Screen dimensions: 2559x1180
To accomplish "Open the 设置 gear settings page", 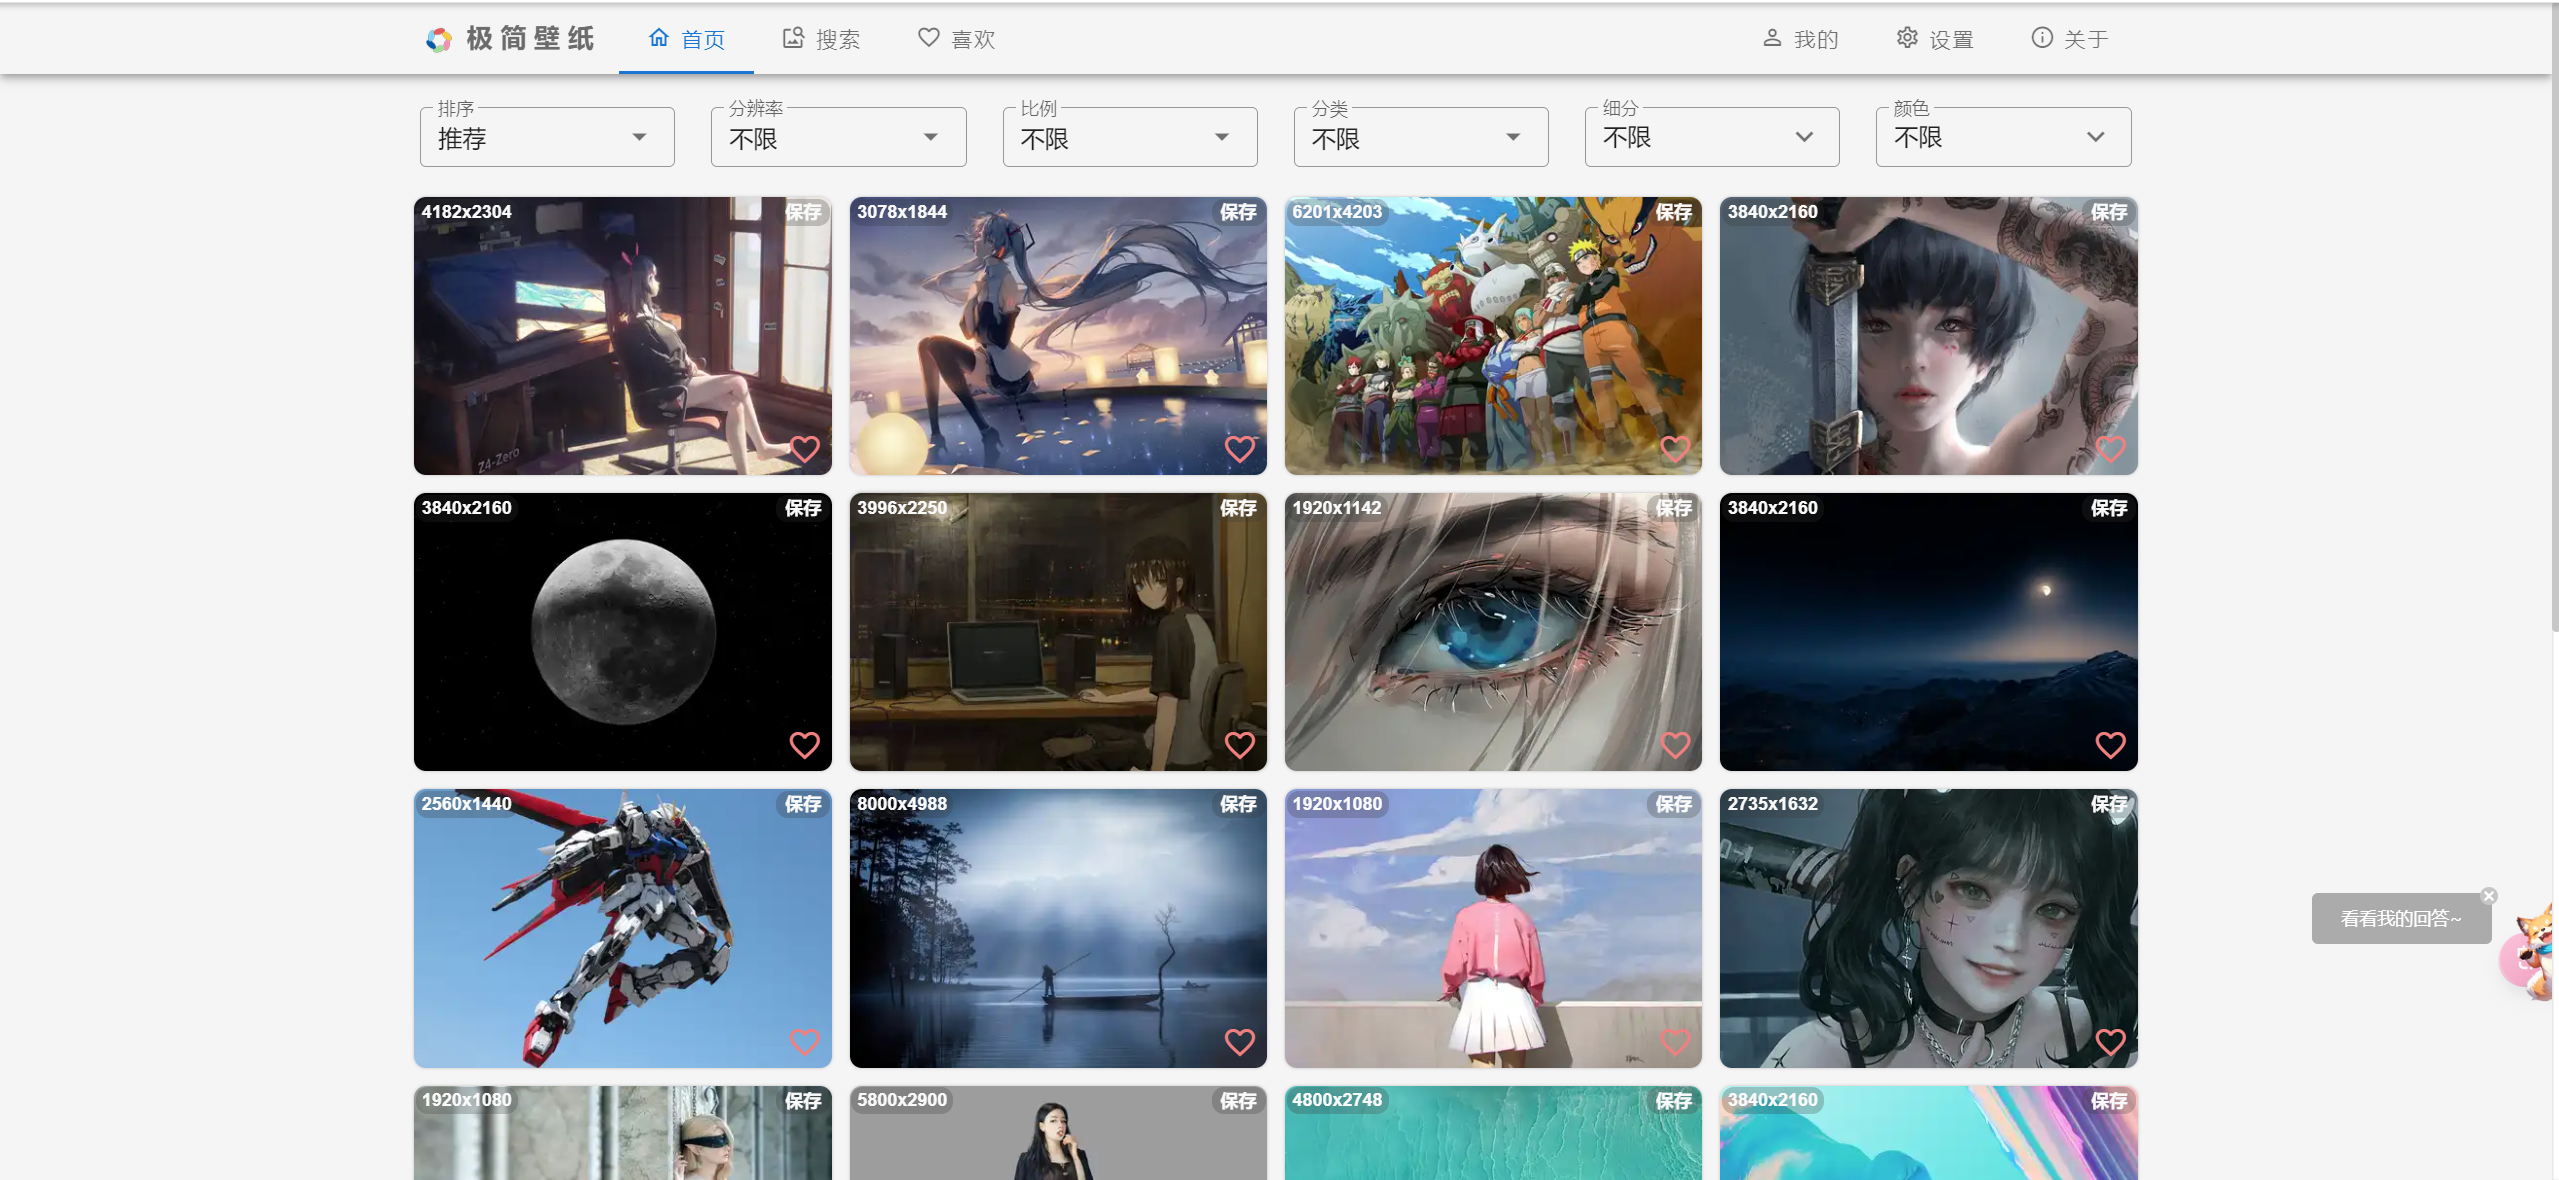I will click(x=1934, y=39).
